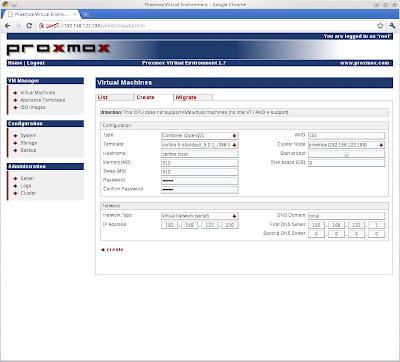Viewport: 400px width, 362px height.
Task: Click the Logout link
Action: pyautogui.click(x=36, y=63)
